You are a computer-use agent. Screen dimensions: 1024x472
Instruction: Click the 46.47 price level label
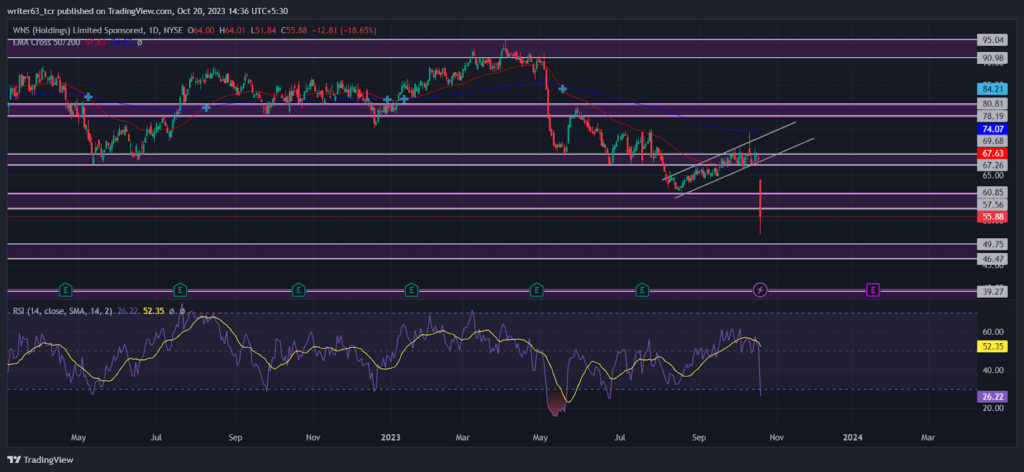991,259
